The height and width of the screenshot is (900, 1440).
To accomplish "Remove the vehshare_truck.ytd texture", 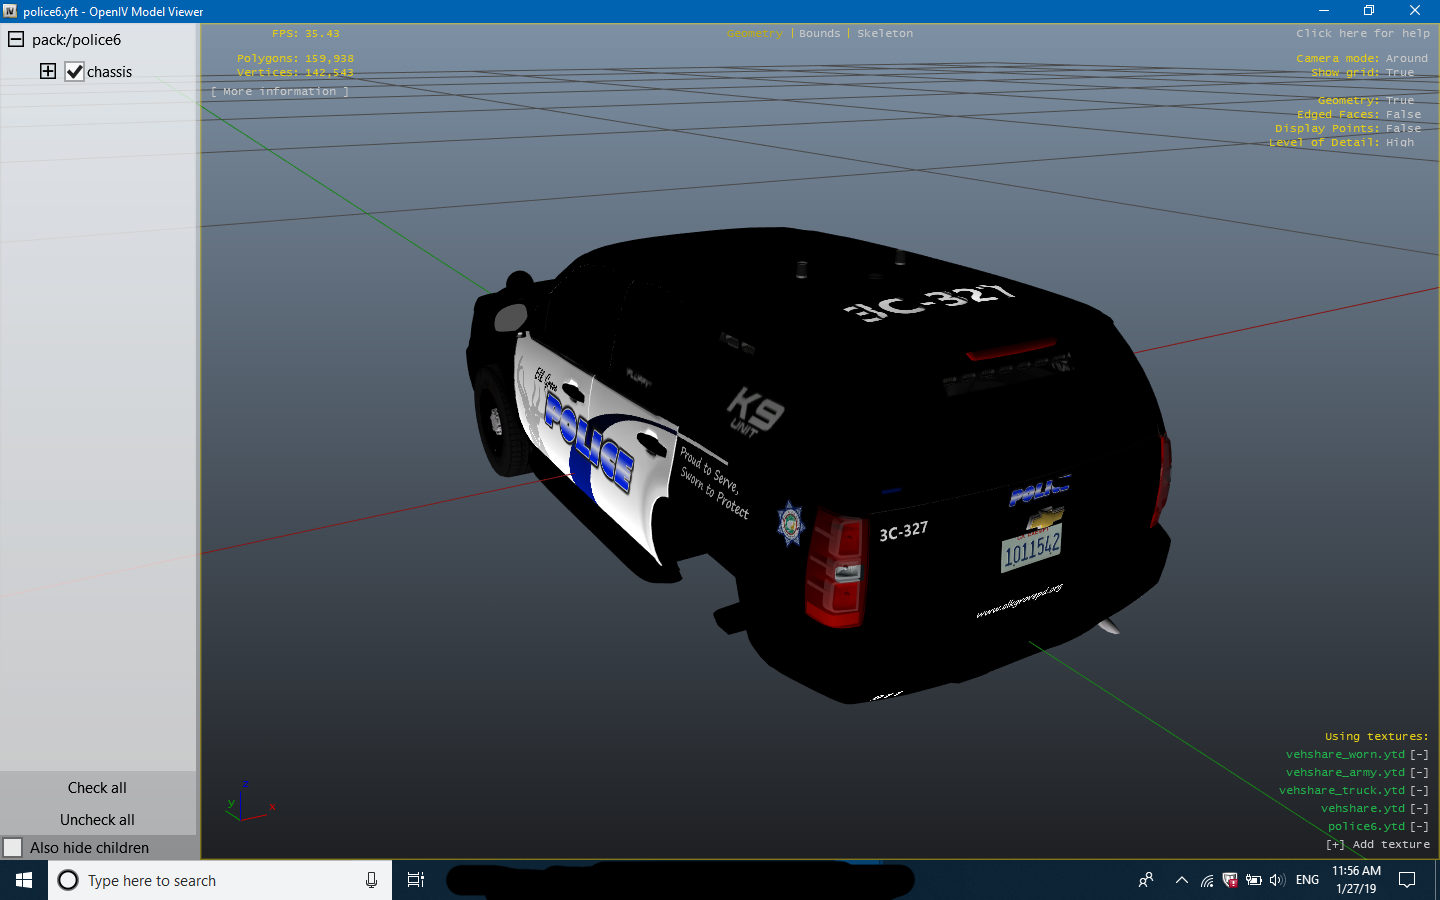I will click(1419, 791).
